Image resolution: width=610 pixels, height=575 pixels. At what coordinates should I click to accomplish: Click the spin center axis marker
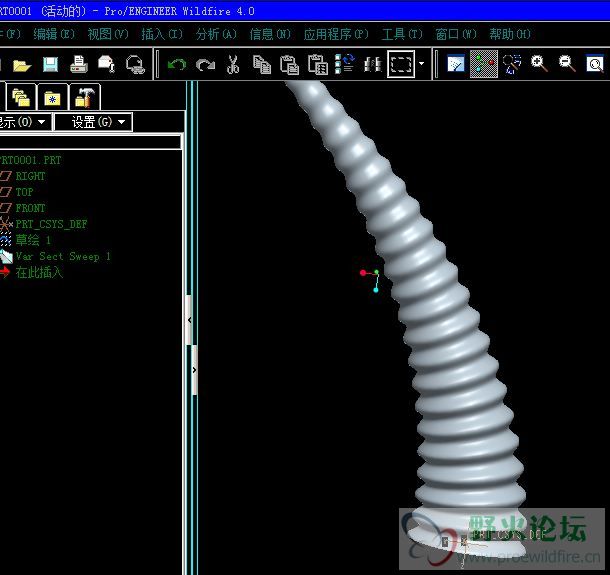pyautogui.click(x=370, y=279)
